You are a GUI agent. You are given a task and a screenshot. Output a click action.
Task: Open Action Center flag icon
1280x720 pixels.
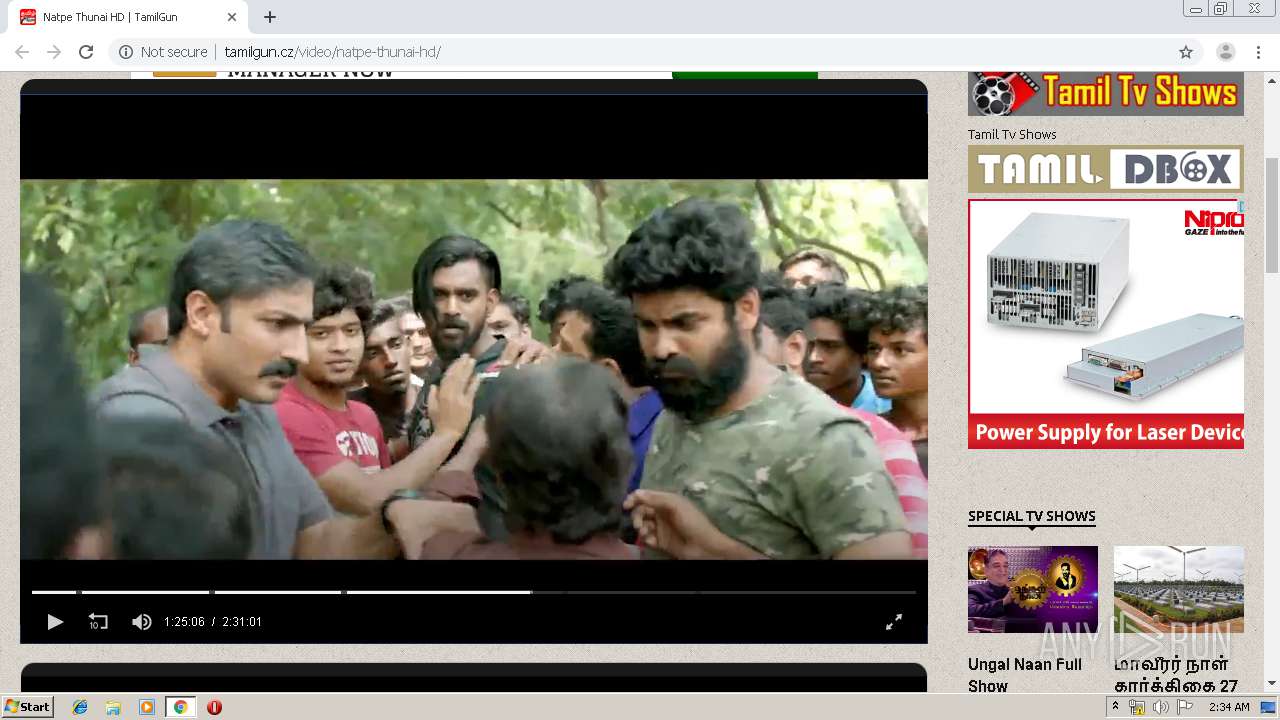1184,707
